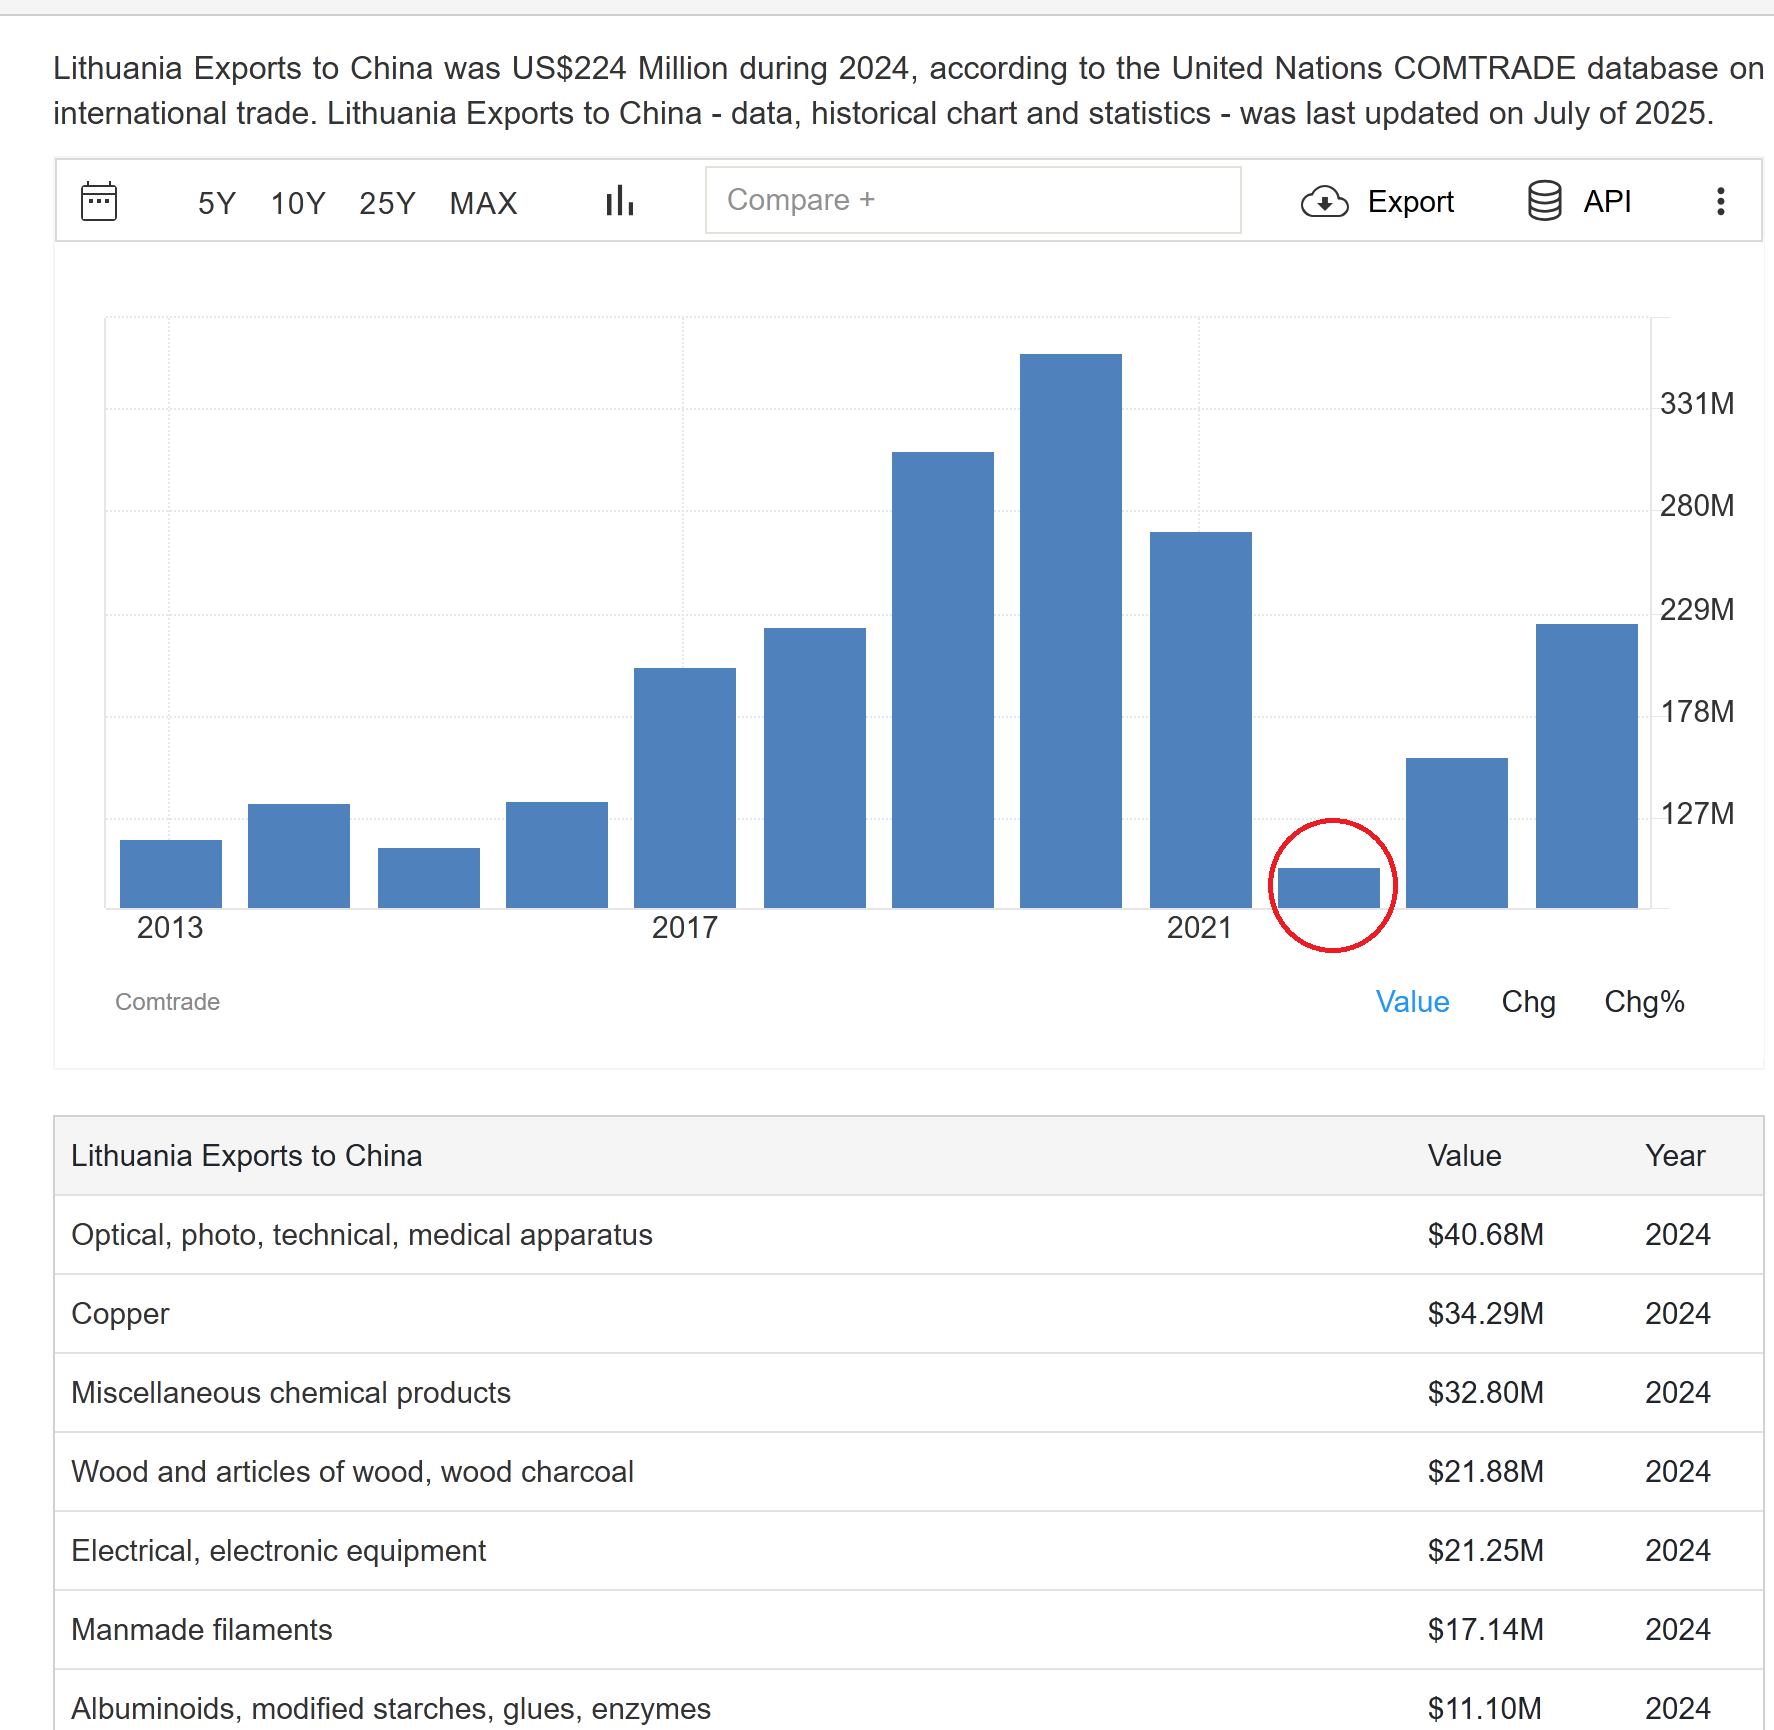Click the Value column header
Viewport: 1774px width, 1730px height.
pos(1464,1155)
